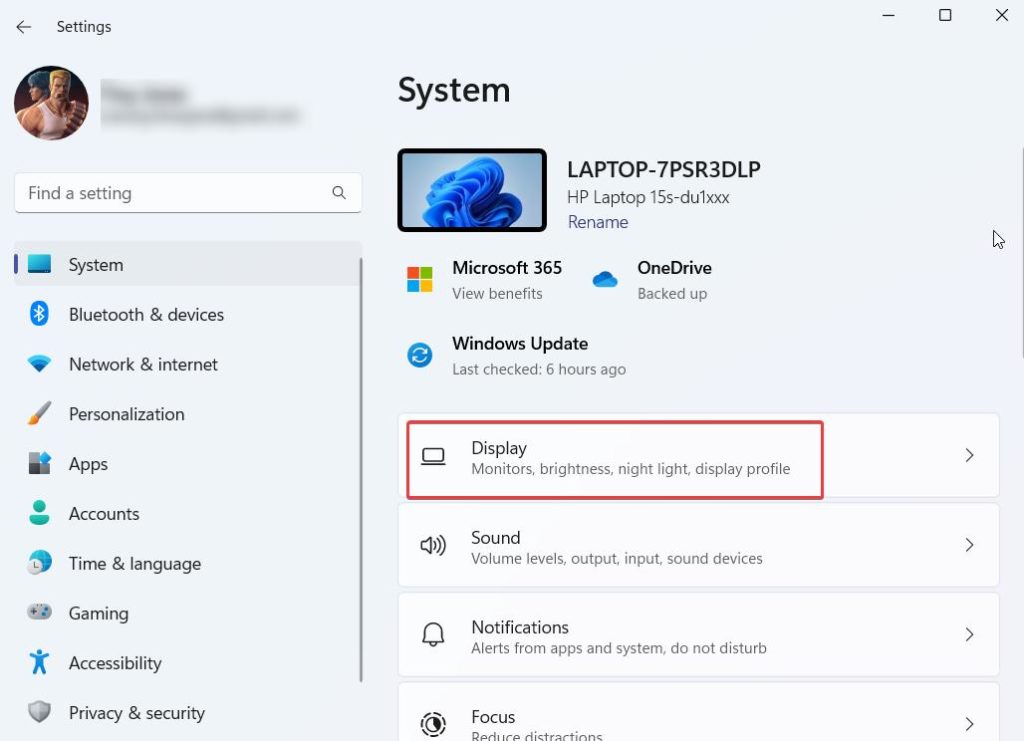Click the Bluetooth icon in sidebar
The image size is (1024, 741).
click(x=39, y=314)
